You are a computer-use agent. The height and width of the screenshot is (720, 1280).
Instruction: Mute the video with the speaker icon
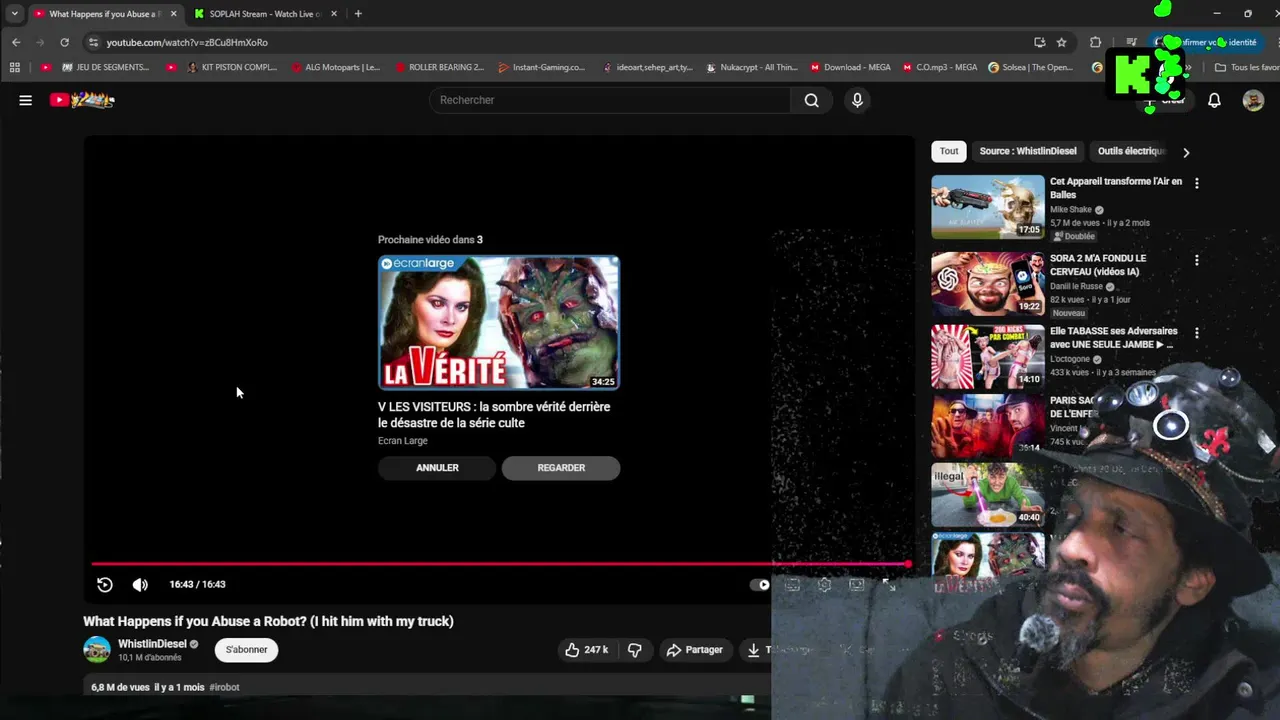[x=140, y=585]
